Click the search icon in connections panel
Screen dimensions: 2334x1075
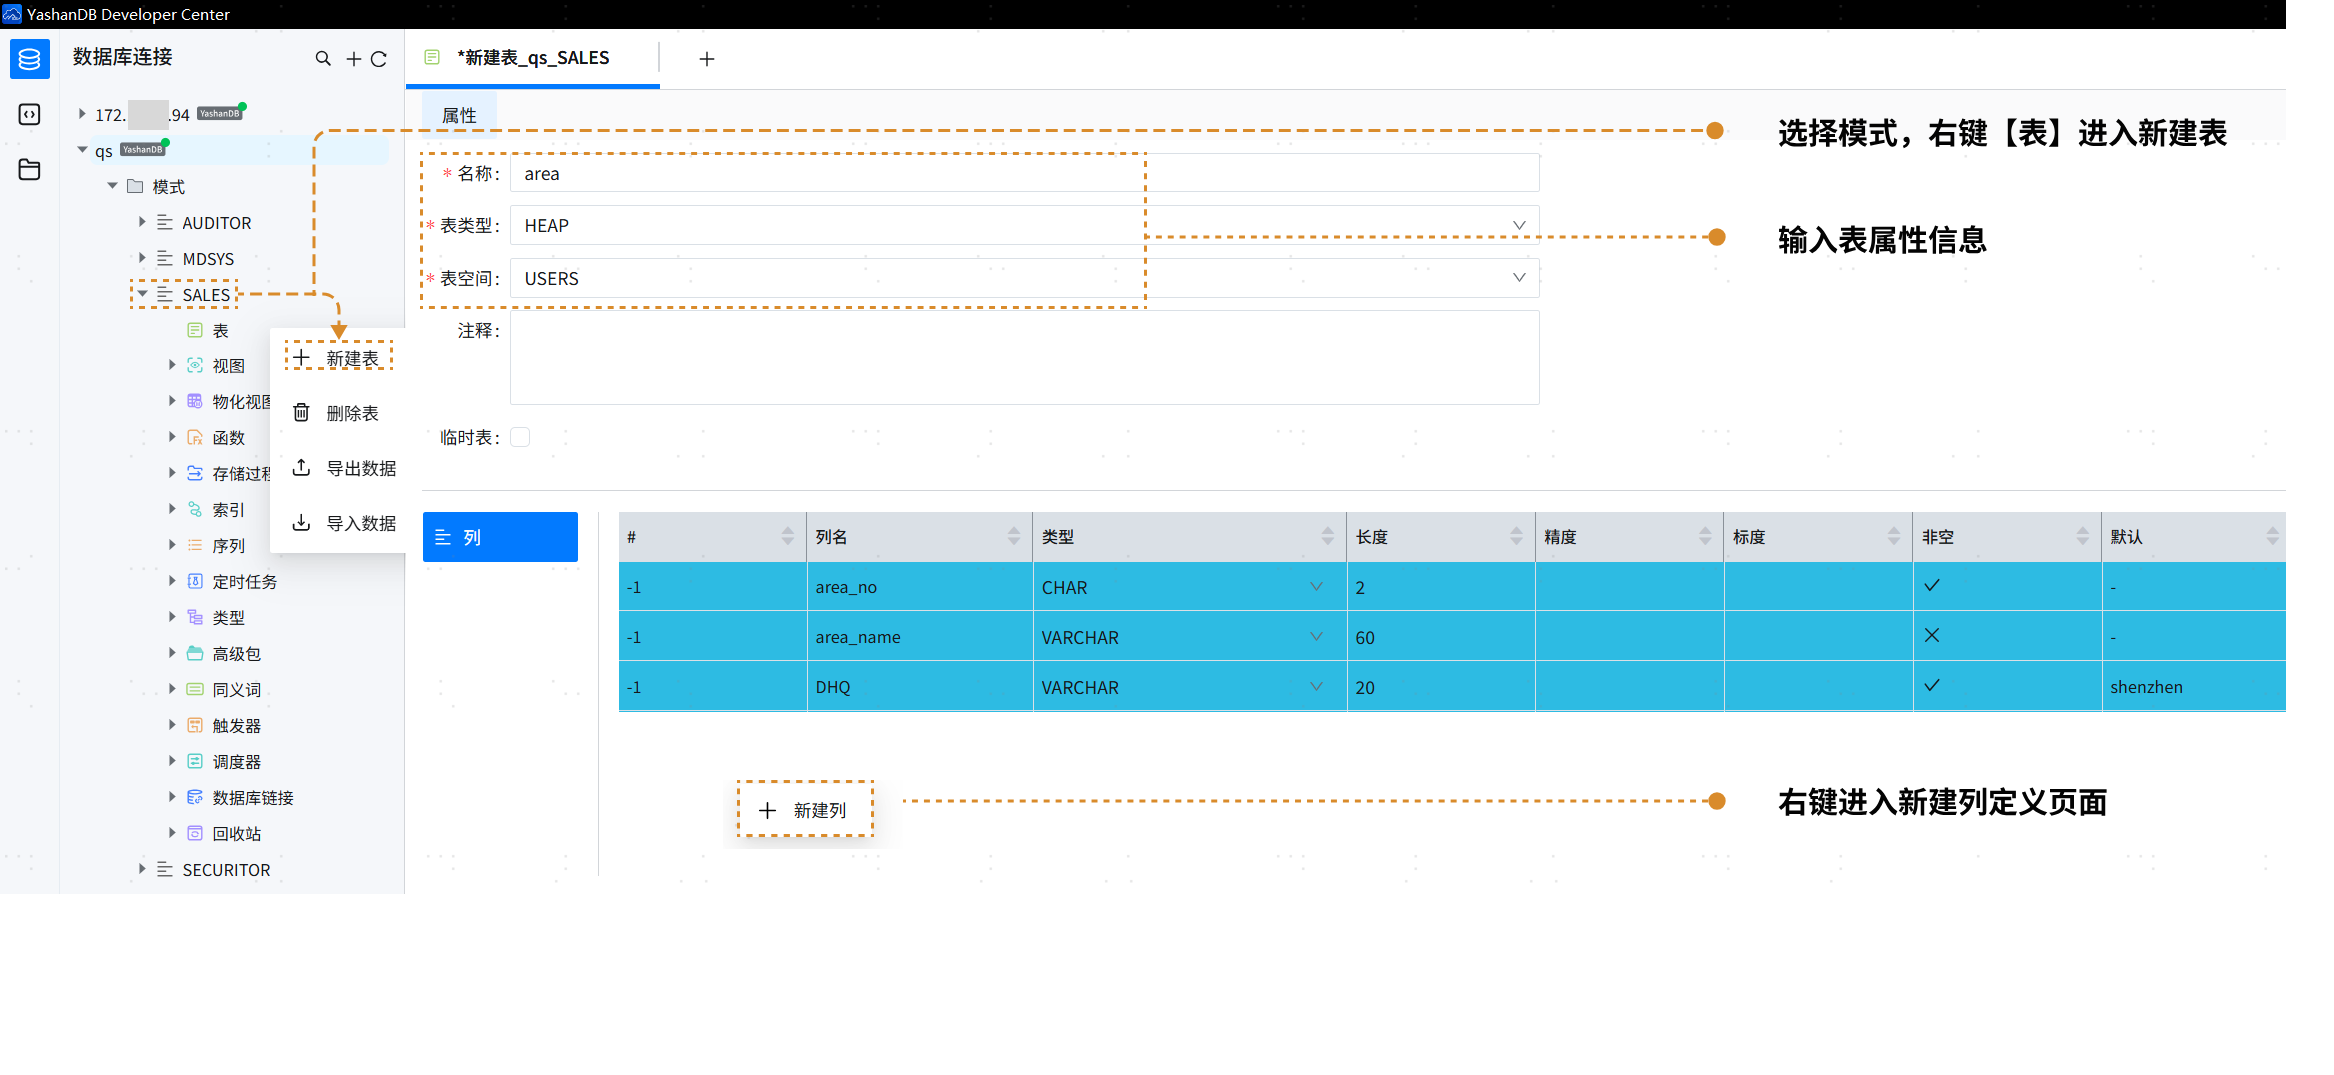[x=323, y=59]
